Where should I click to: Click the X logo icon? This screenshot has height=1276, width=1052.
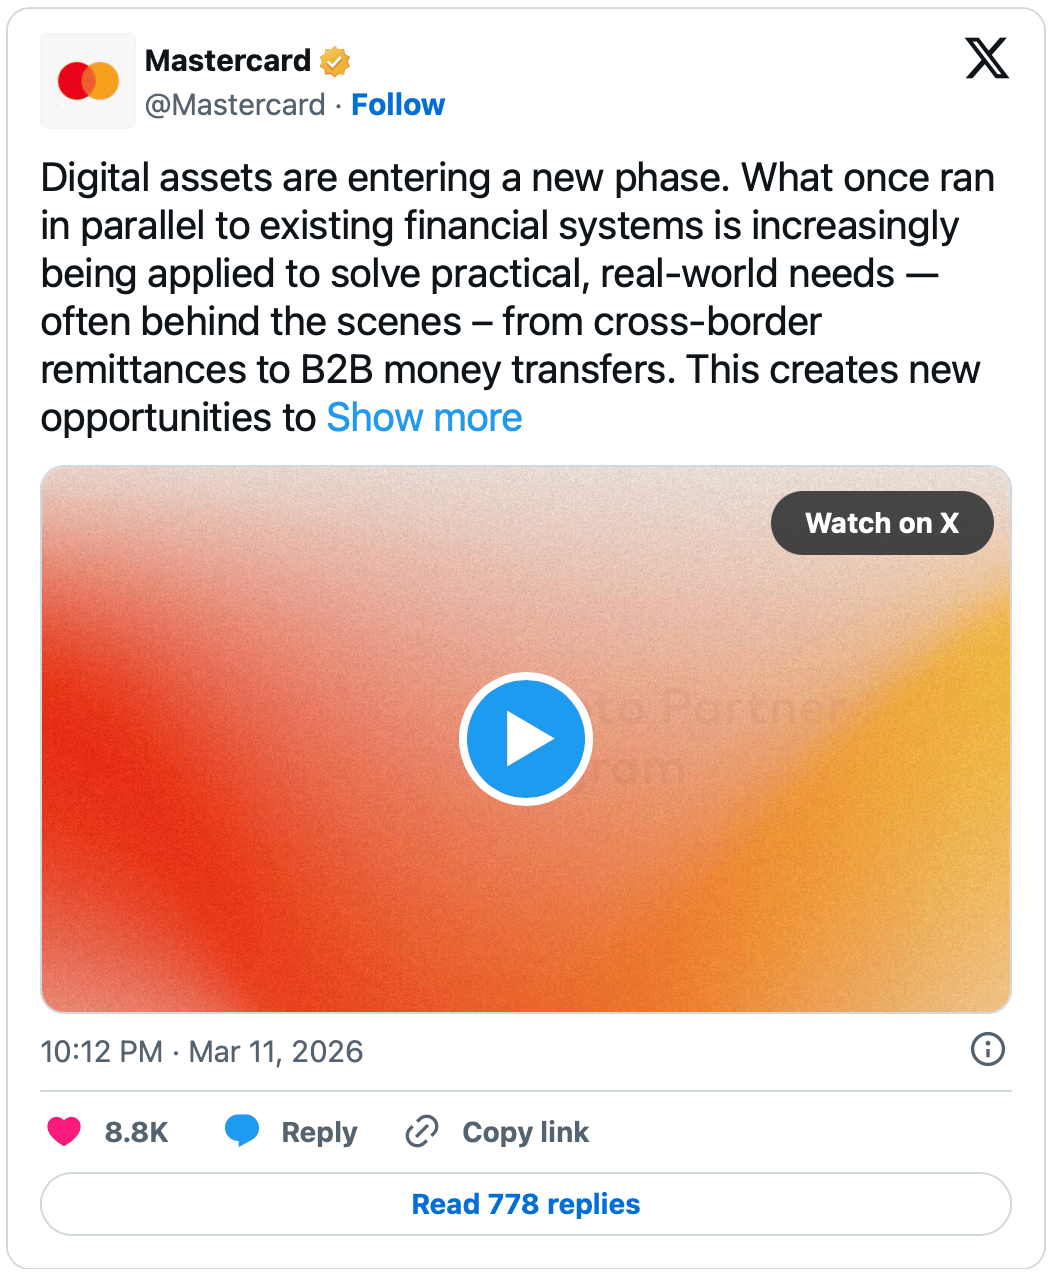[x=986, y=59]
